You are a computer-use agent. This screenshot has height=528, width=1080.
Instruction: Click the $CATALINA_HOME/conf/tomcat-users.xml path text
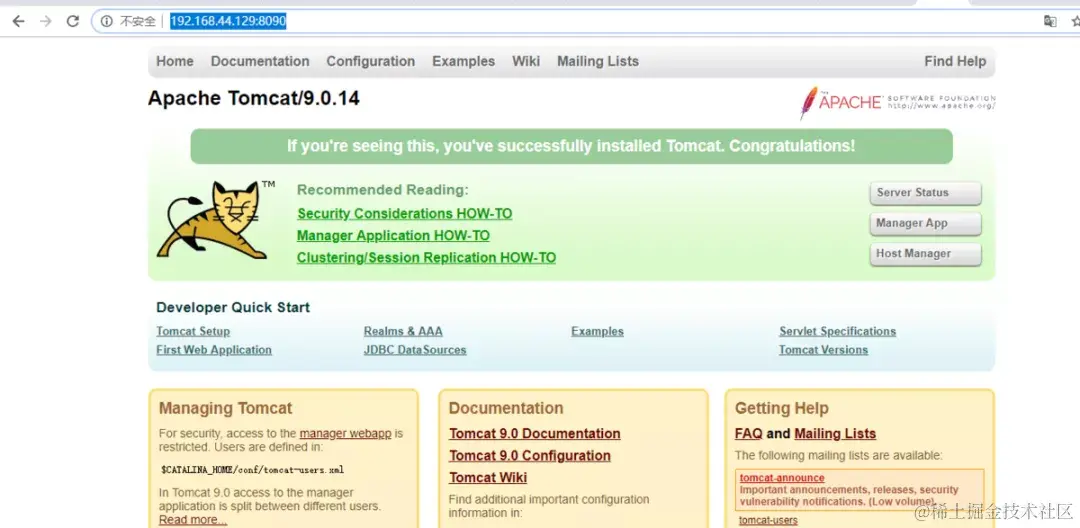click(251, 470)
